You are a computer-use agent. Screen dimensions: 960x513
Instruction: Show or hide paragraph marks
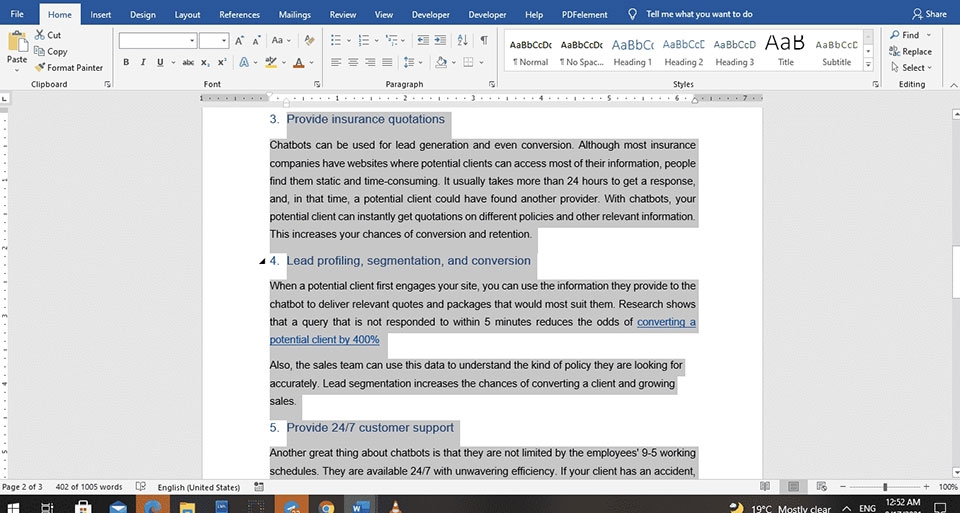click(484, 40)
